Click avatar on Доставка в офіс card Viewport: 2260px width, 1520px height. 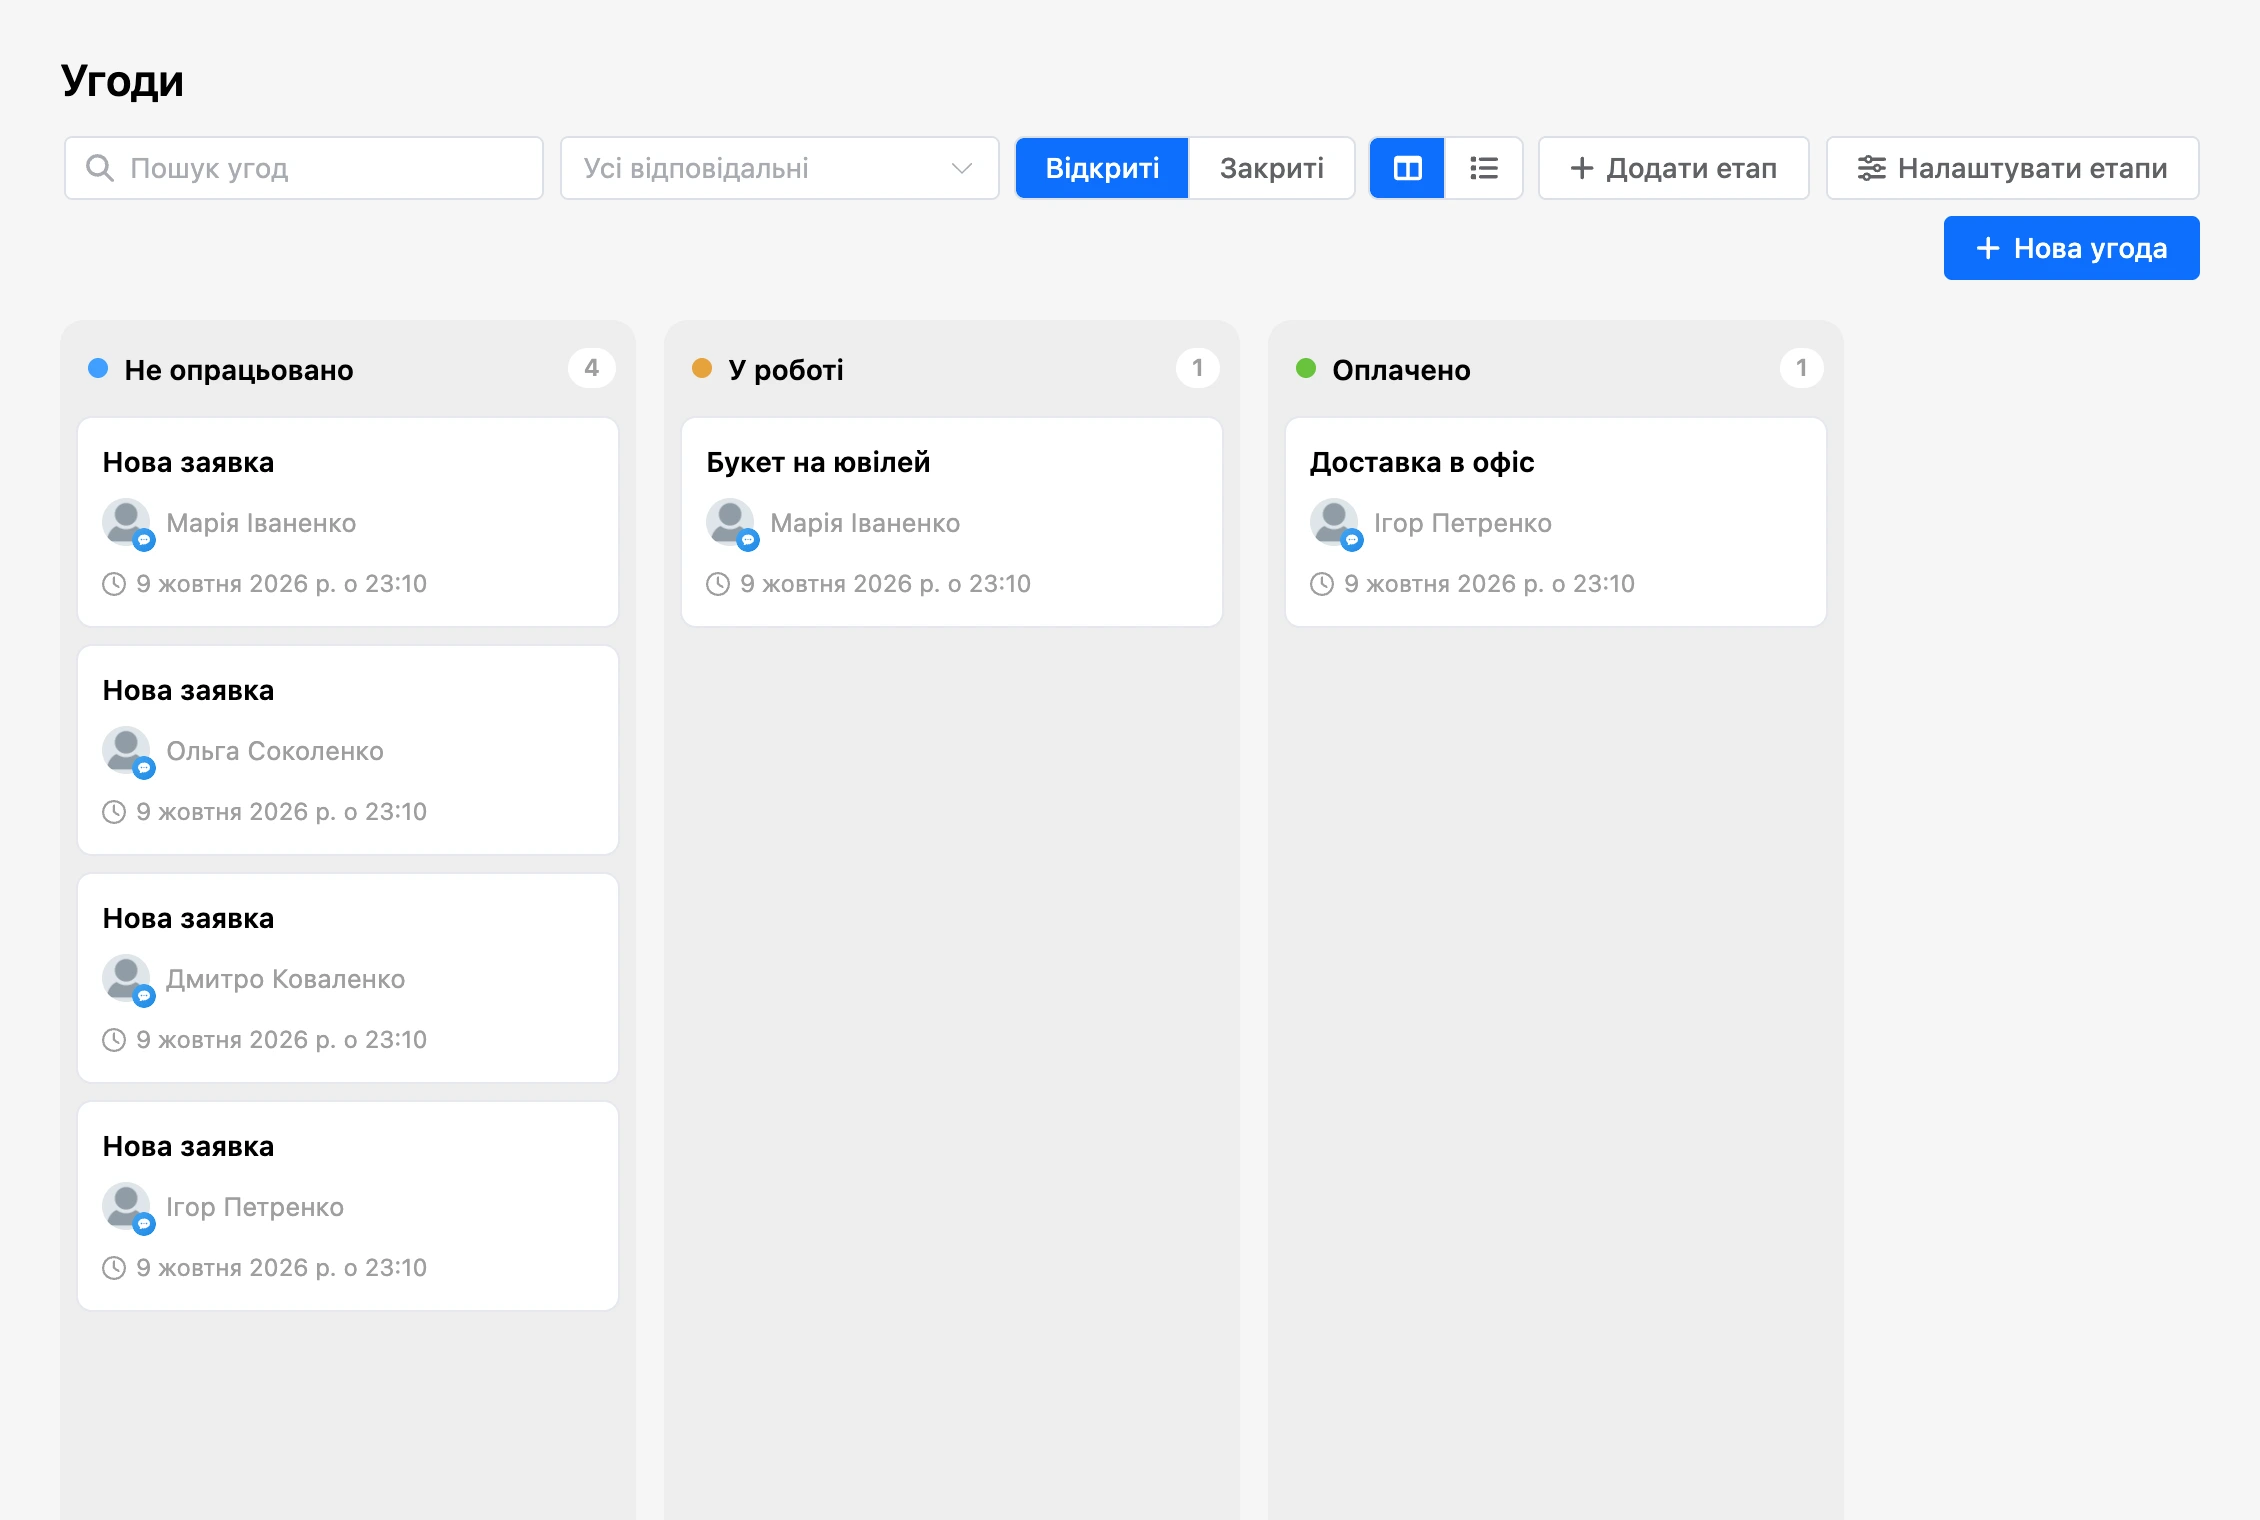pos(1335,523)
